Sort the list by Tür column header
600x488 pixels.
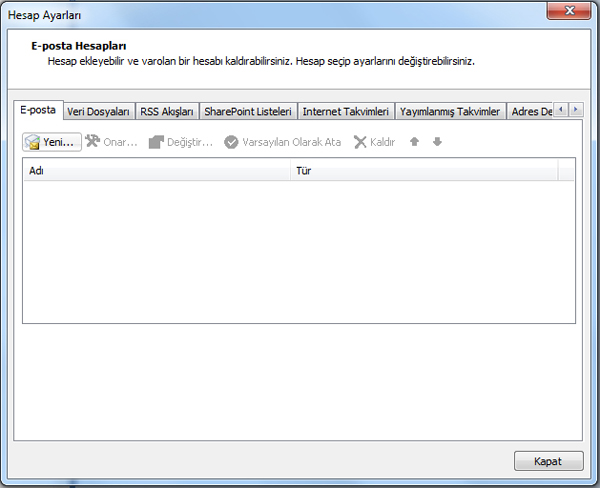(x=424, y=171)
